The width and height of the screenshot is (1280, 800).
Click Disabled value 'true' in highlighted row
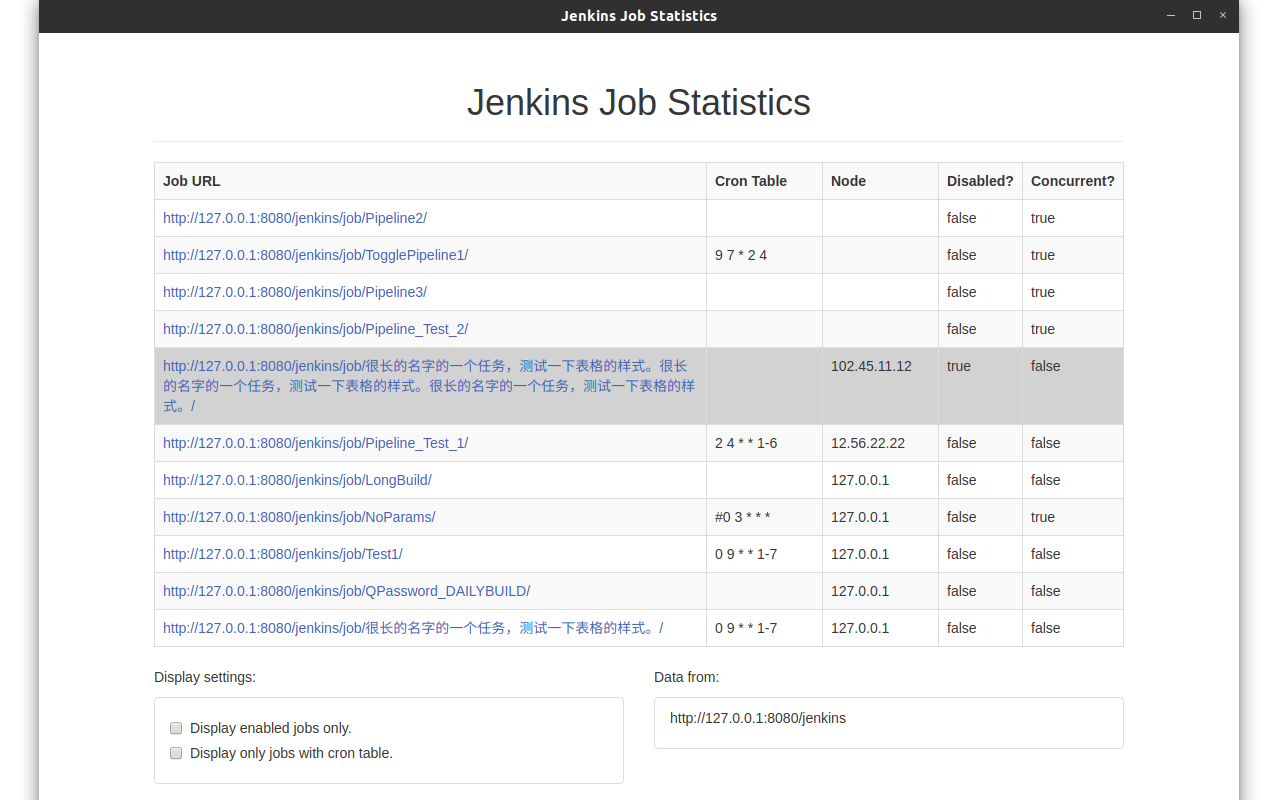959,366
